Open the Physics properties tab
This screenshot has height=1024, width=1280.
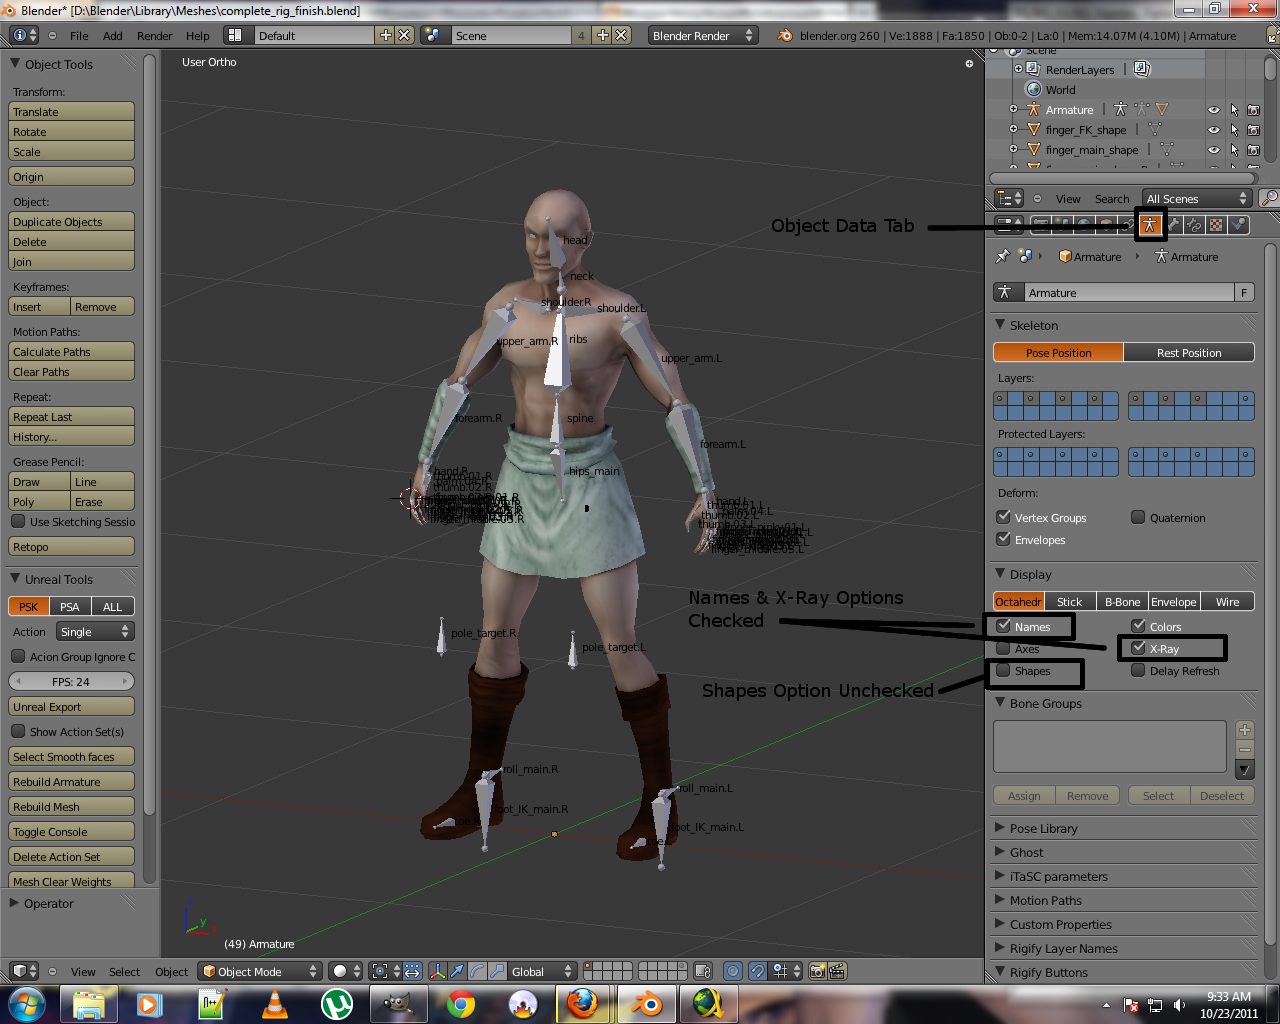tap(1239, 225)
